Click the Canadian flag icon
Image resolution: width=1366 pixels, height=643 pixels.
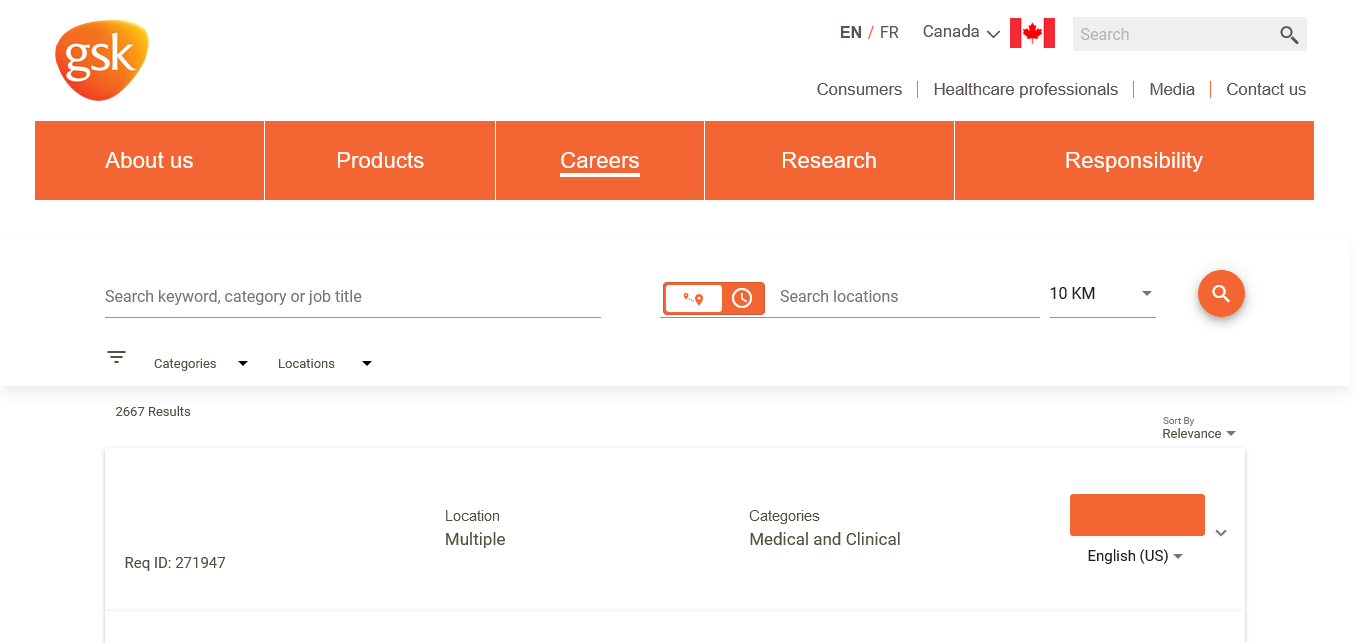pyautogui.click(x=1031, y=33)
